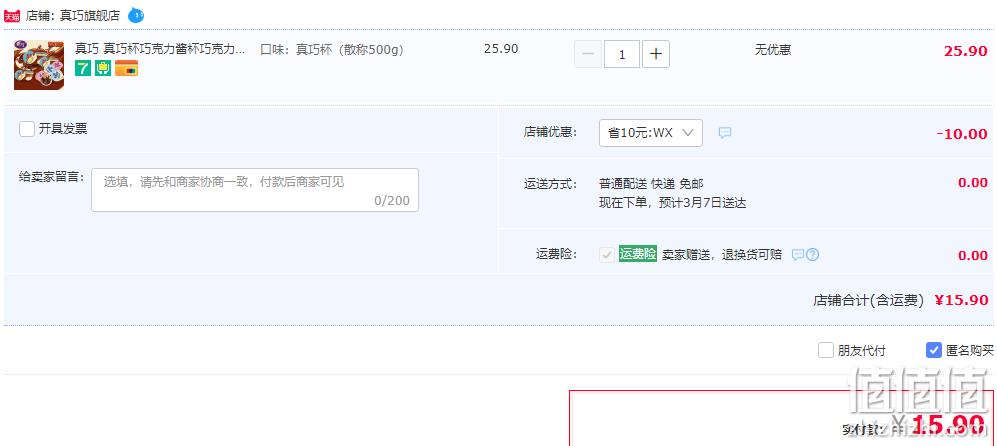This screenshot has height=446, width=997.
Task: Click the green 运费险 label
Action: point(638,254)
